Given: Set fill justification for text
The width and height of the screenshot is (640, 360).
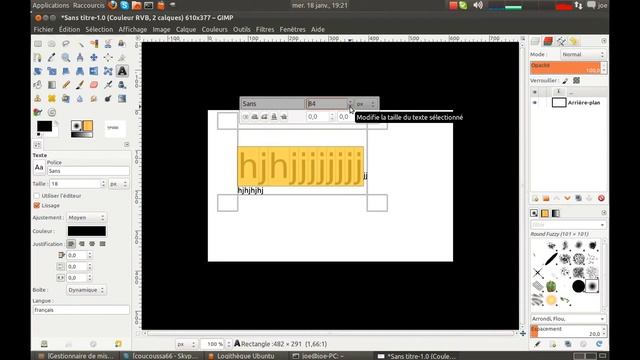Looking at the screenshot, I should 102,244.
